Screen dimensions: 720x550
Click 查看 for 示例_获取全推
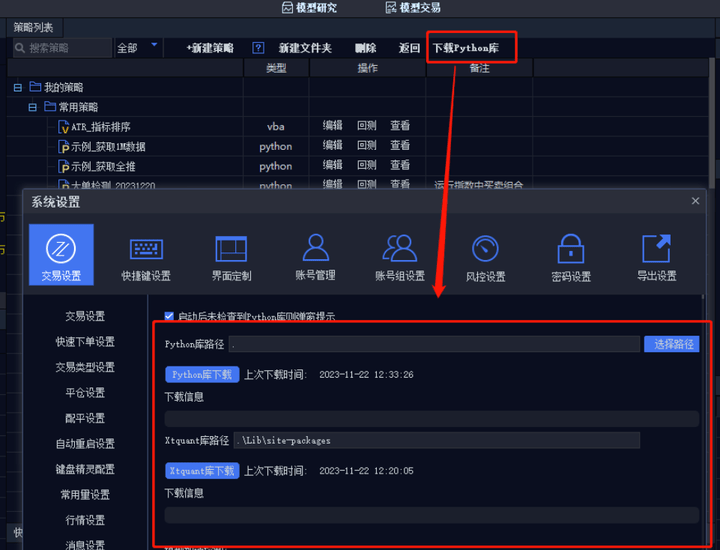pos(400,165)
